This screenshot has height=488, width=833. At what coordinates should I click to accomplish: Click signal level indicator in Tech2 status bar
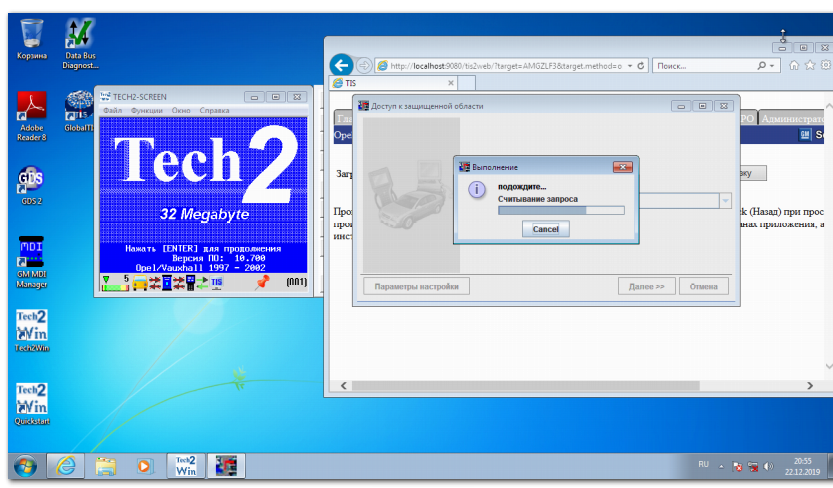(115, 282)
